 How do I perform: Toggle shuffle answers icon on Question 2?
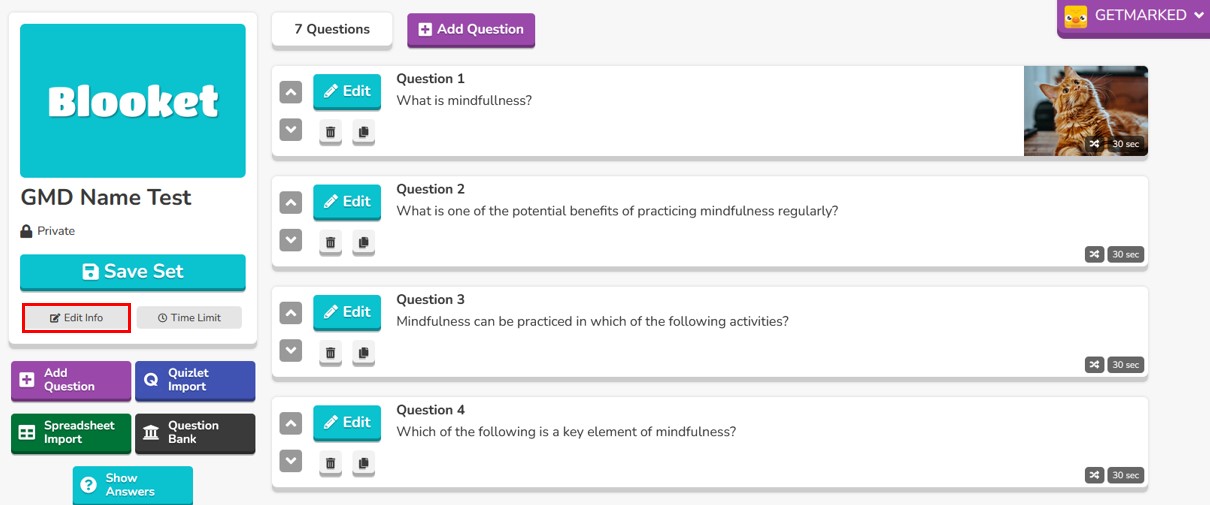[1095, 254]
